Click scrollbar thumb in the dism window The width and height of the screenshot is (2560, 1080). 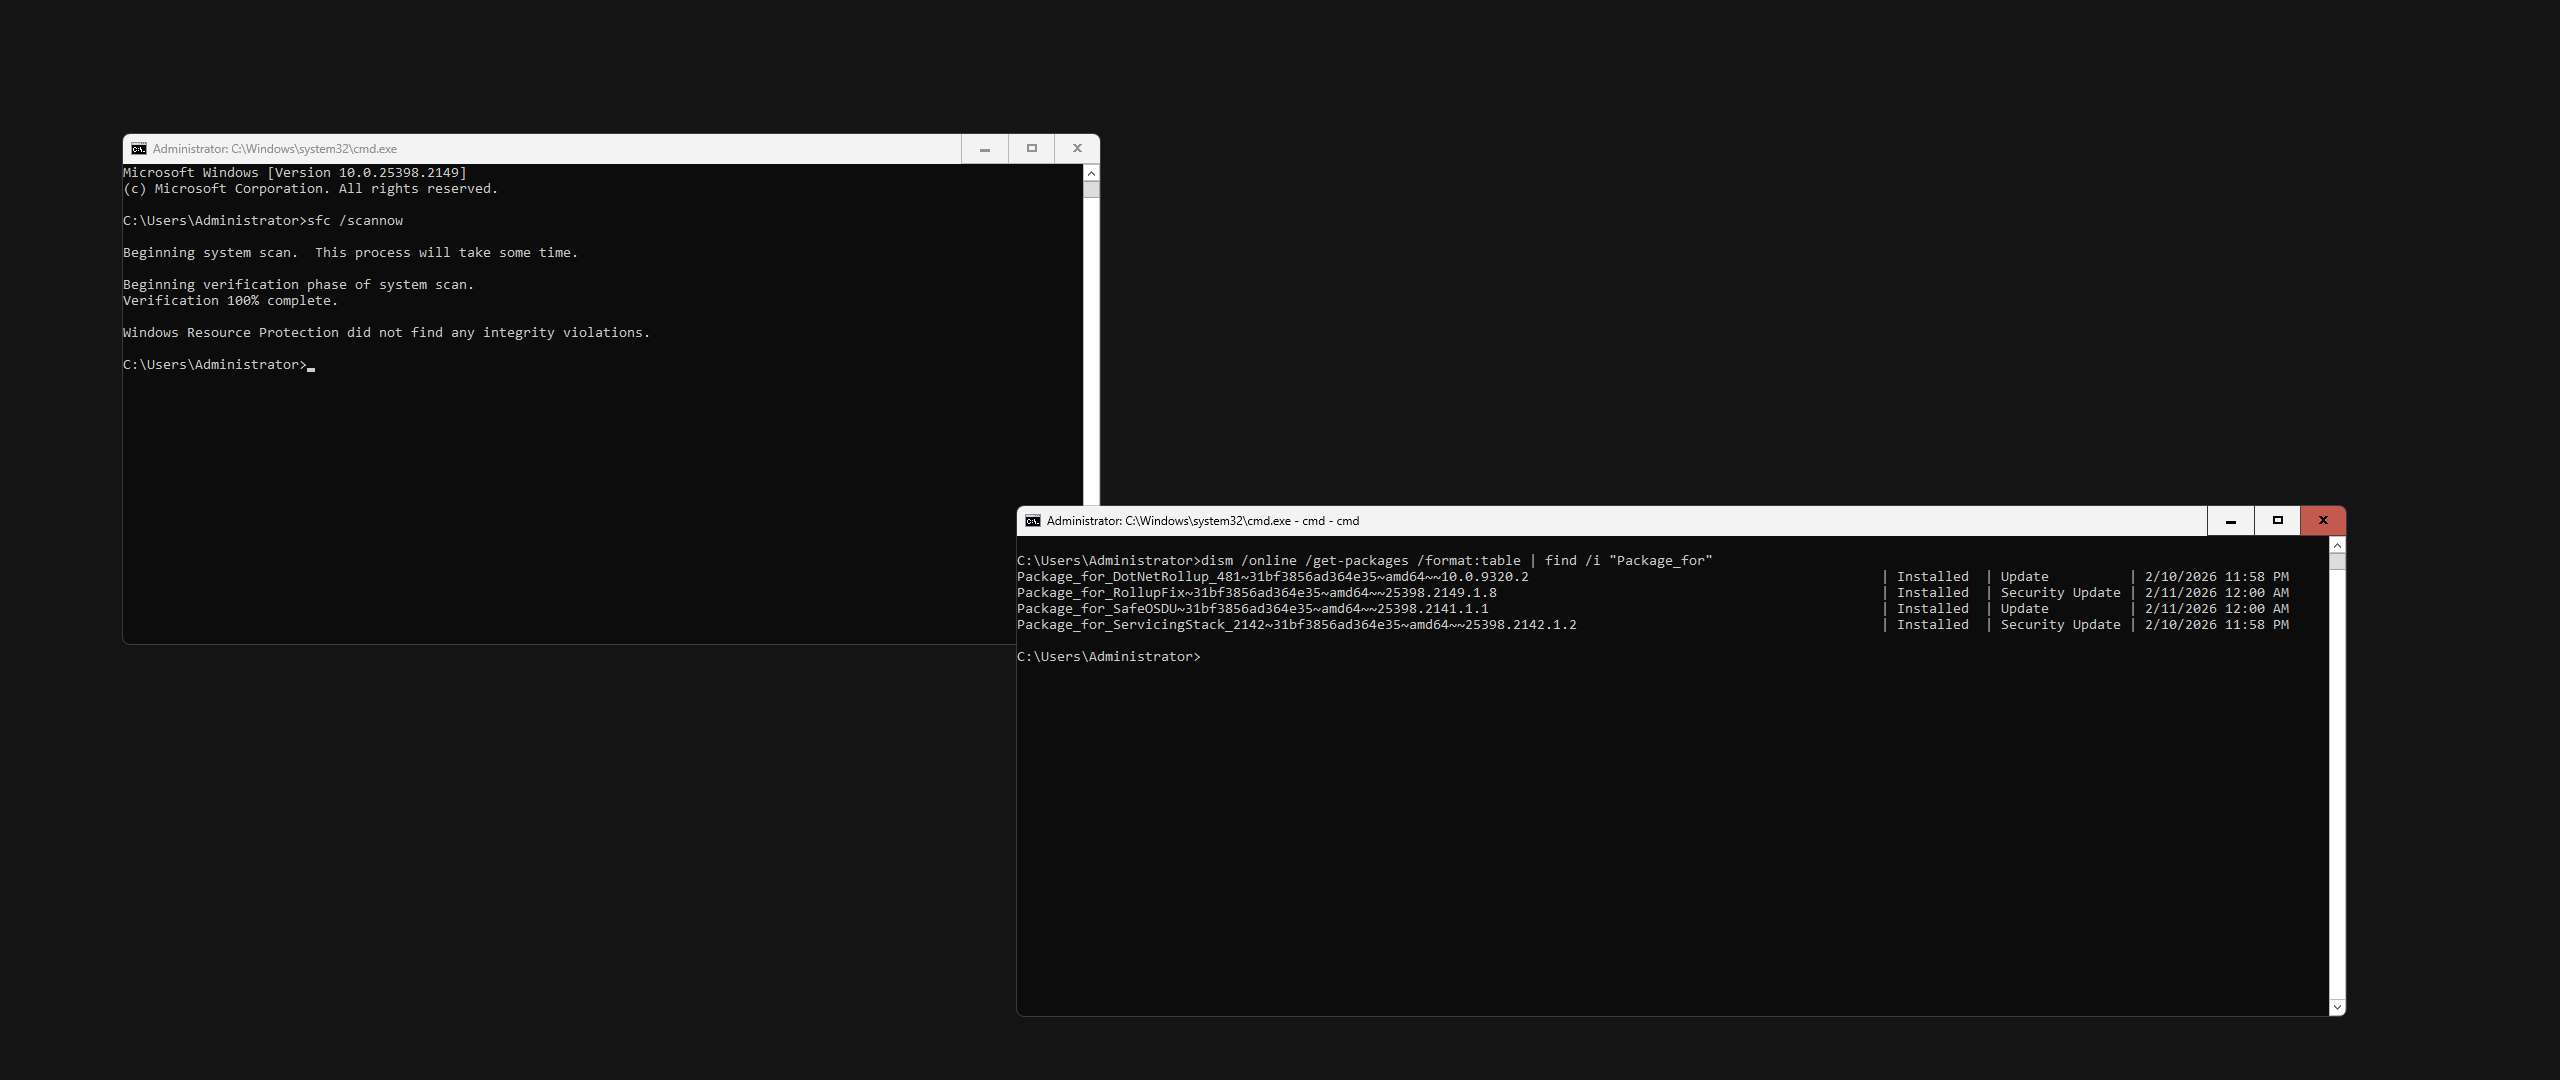(x=2337, y=561)
